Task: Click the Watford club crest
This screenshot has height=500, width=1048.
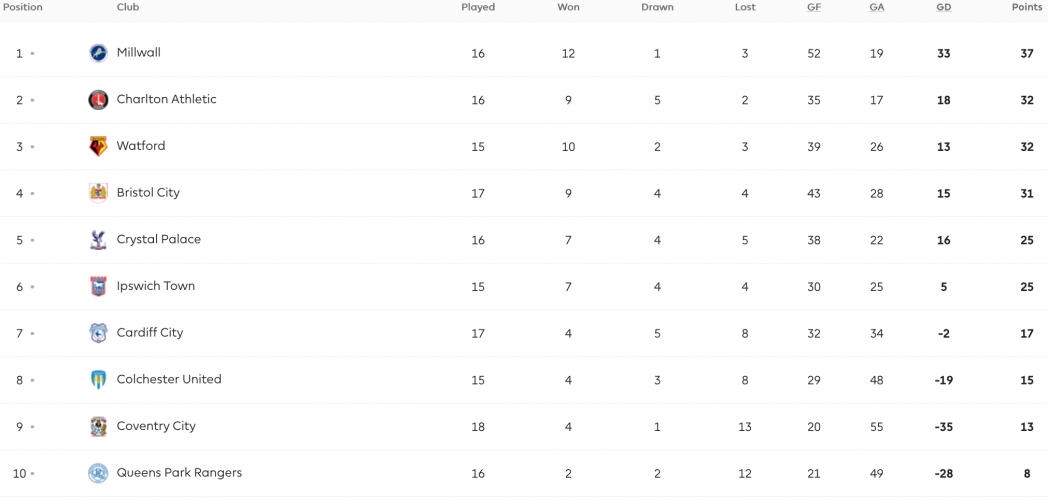Action: (98, 146)
